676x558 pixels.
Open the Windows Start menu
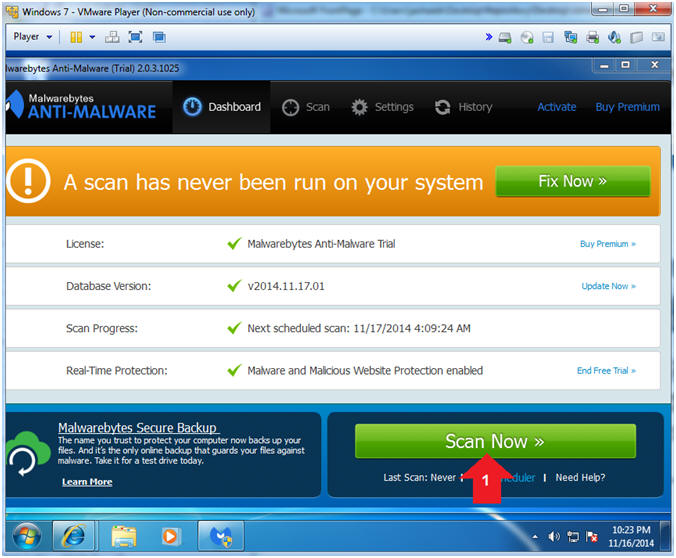coord(27,536)
